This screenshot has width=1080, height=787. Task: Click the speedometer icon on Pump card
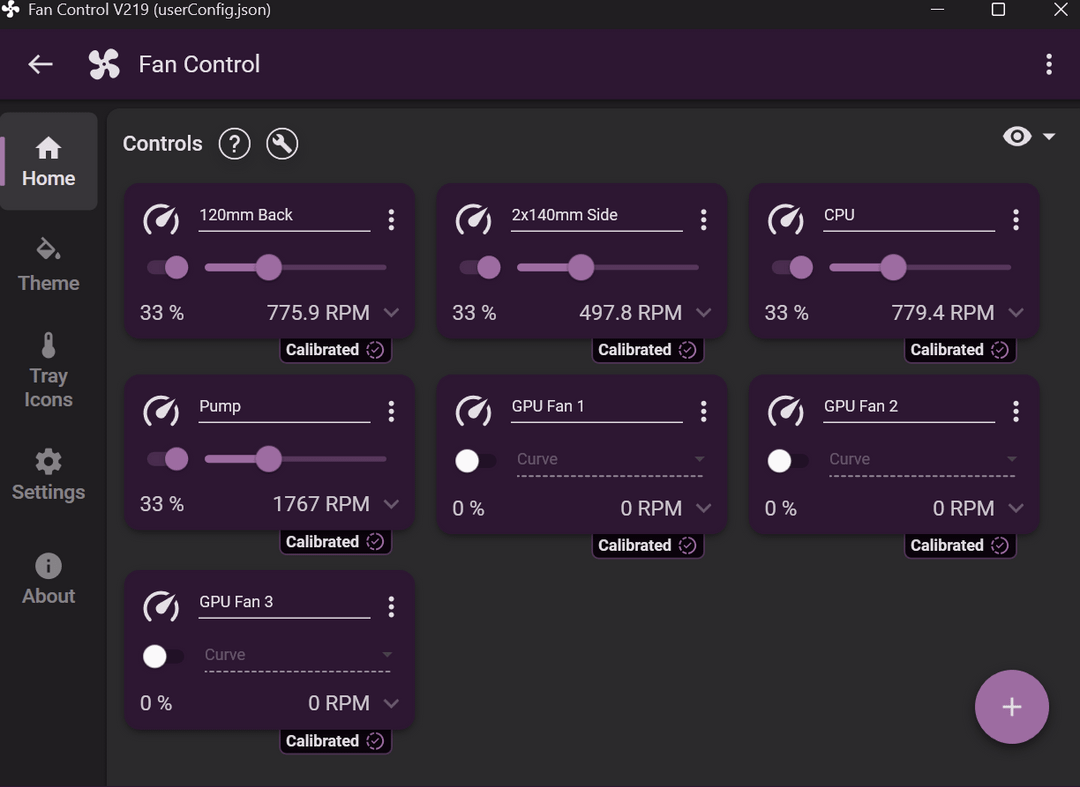click(x=161, y=411)
